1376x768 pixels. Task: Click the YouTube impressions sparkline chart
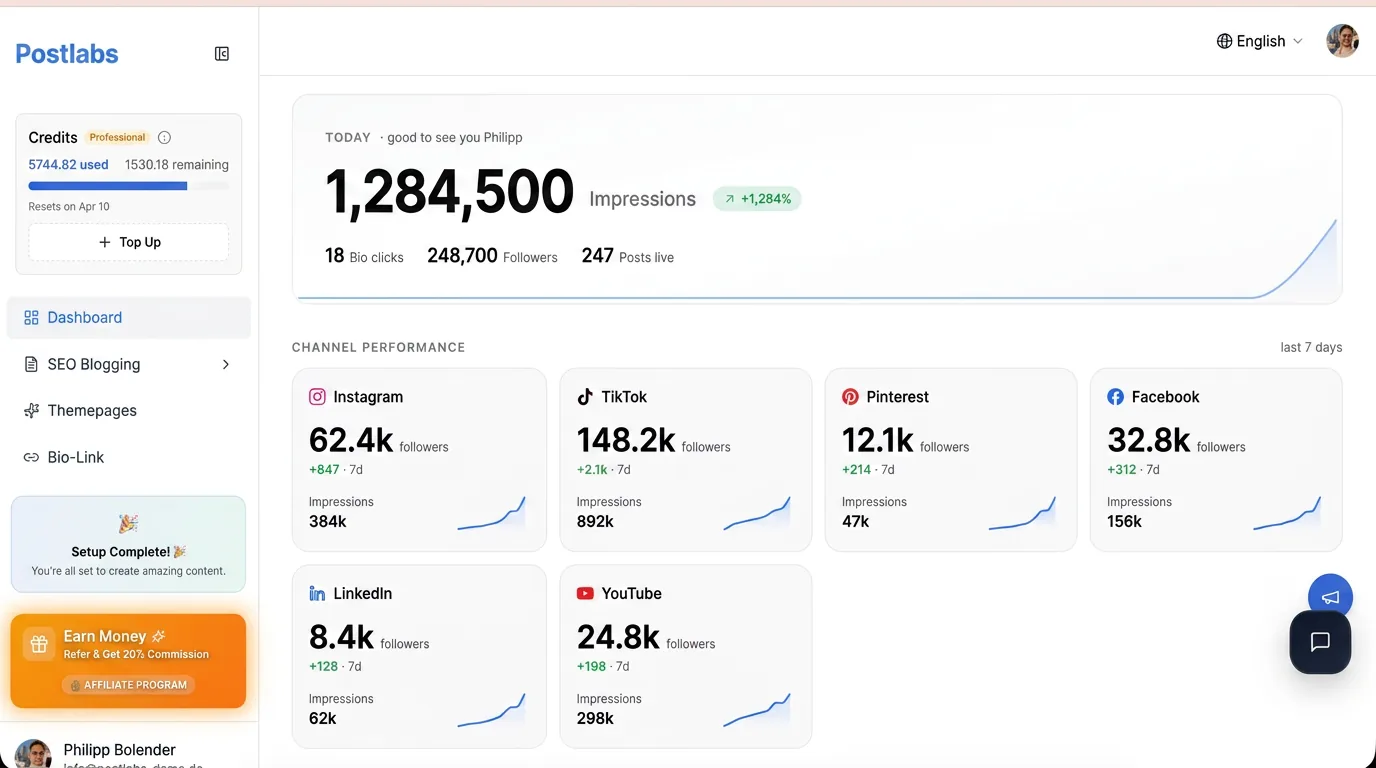pos(757,710)
